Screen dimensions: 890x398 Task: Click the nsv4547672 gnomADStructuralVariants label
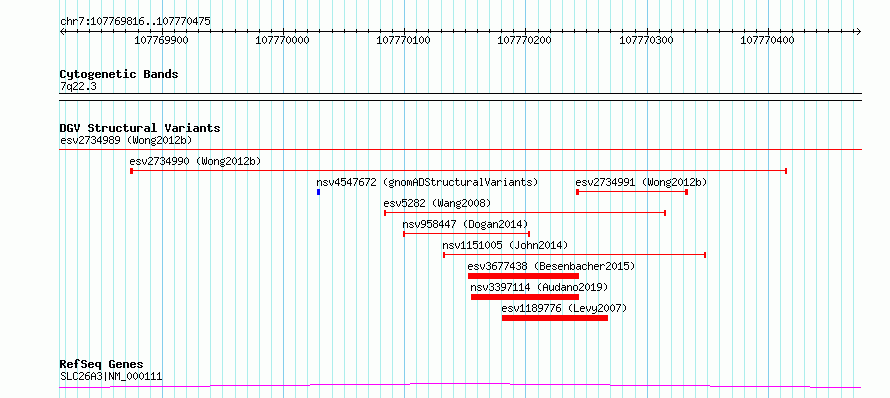click(x=427, y=182)
